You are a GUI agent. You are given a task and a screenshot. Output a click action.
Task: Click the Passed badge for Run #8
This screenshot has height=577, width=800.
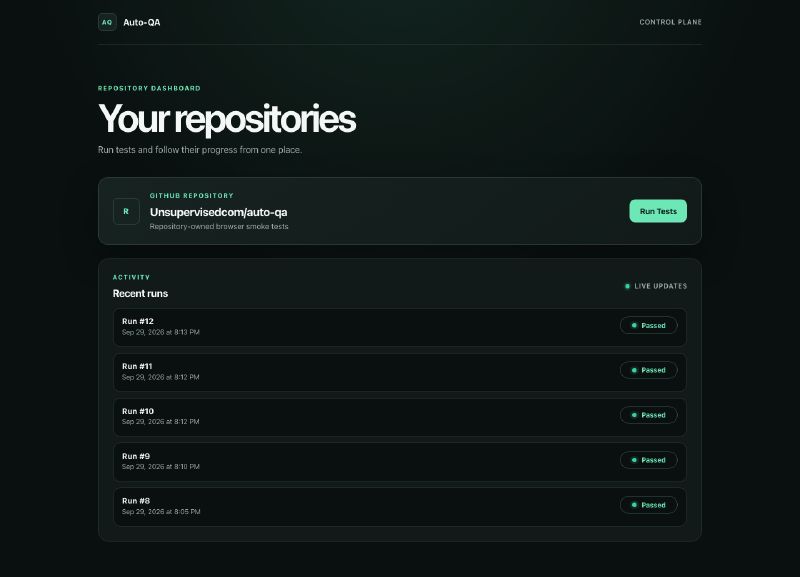(x=648, y=505)
